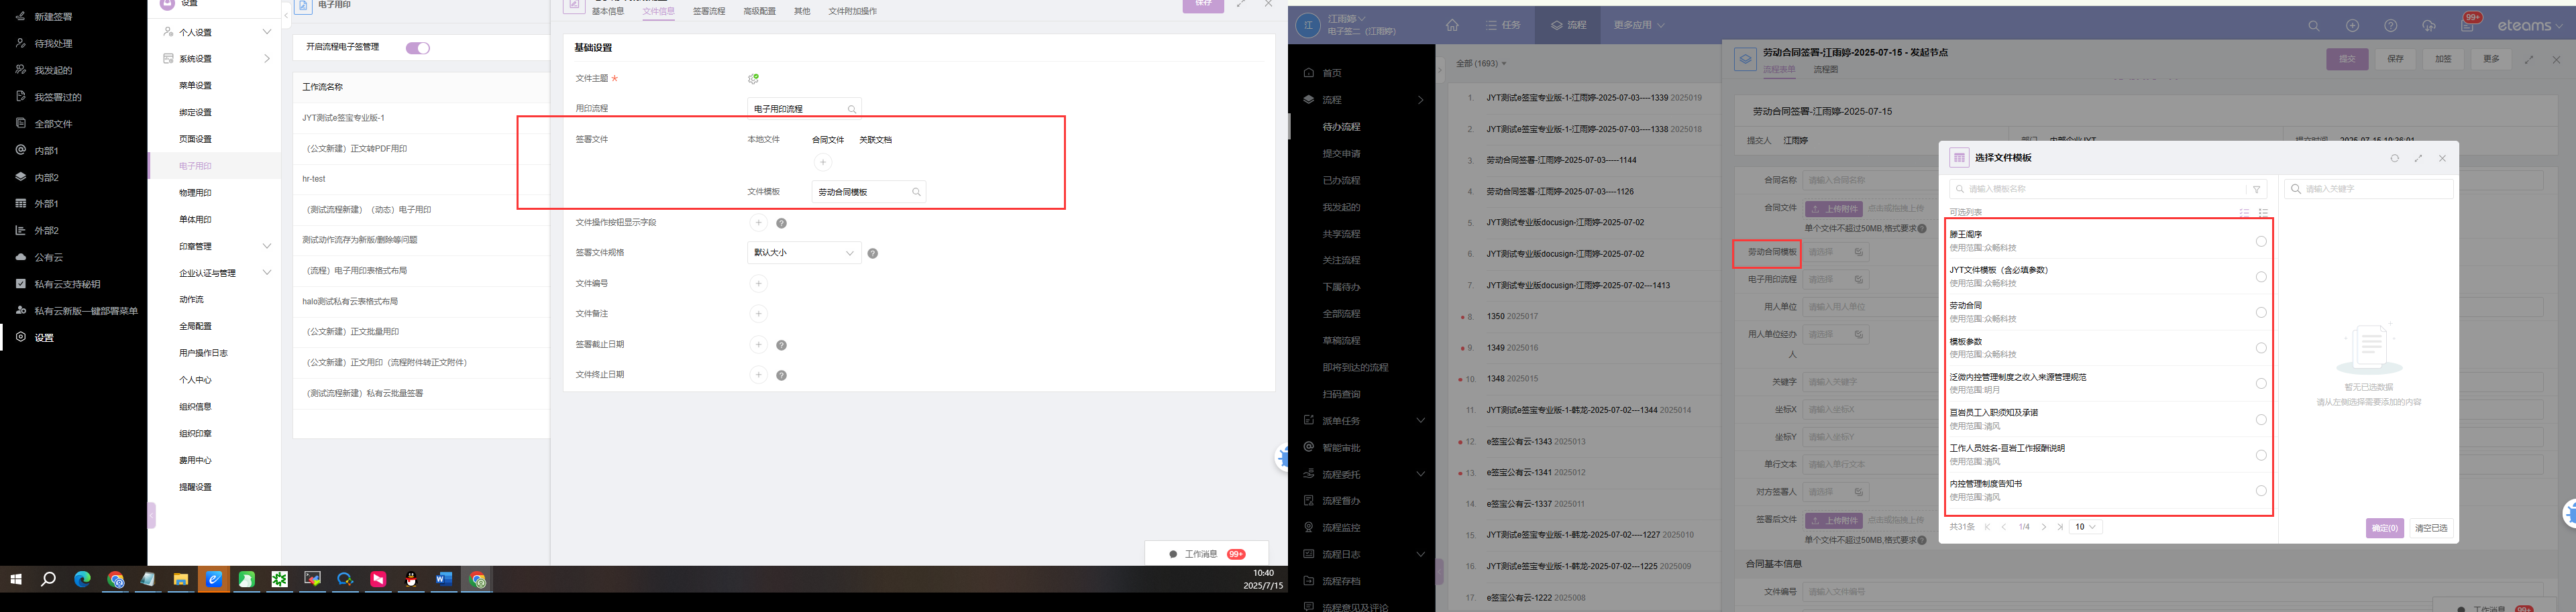This screenshot has width=2576, height=612.
Task: Select the 模板参数 template radio button
Action: coord(2261,348)
